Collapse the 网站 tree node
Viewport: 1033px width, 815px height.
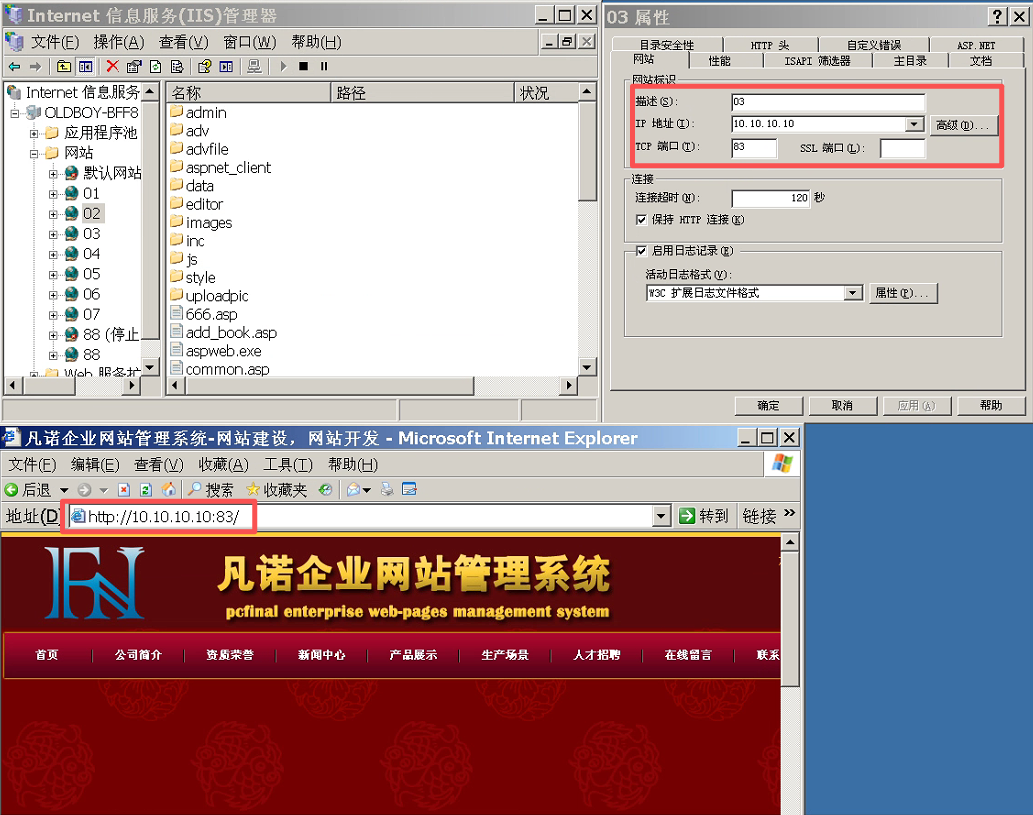click(x=34, y=154)
